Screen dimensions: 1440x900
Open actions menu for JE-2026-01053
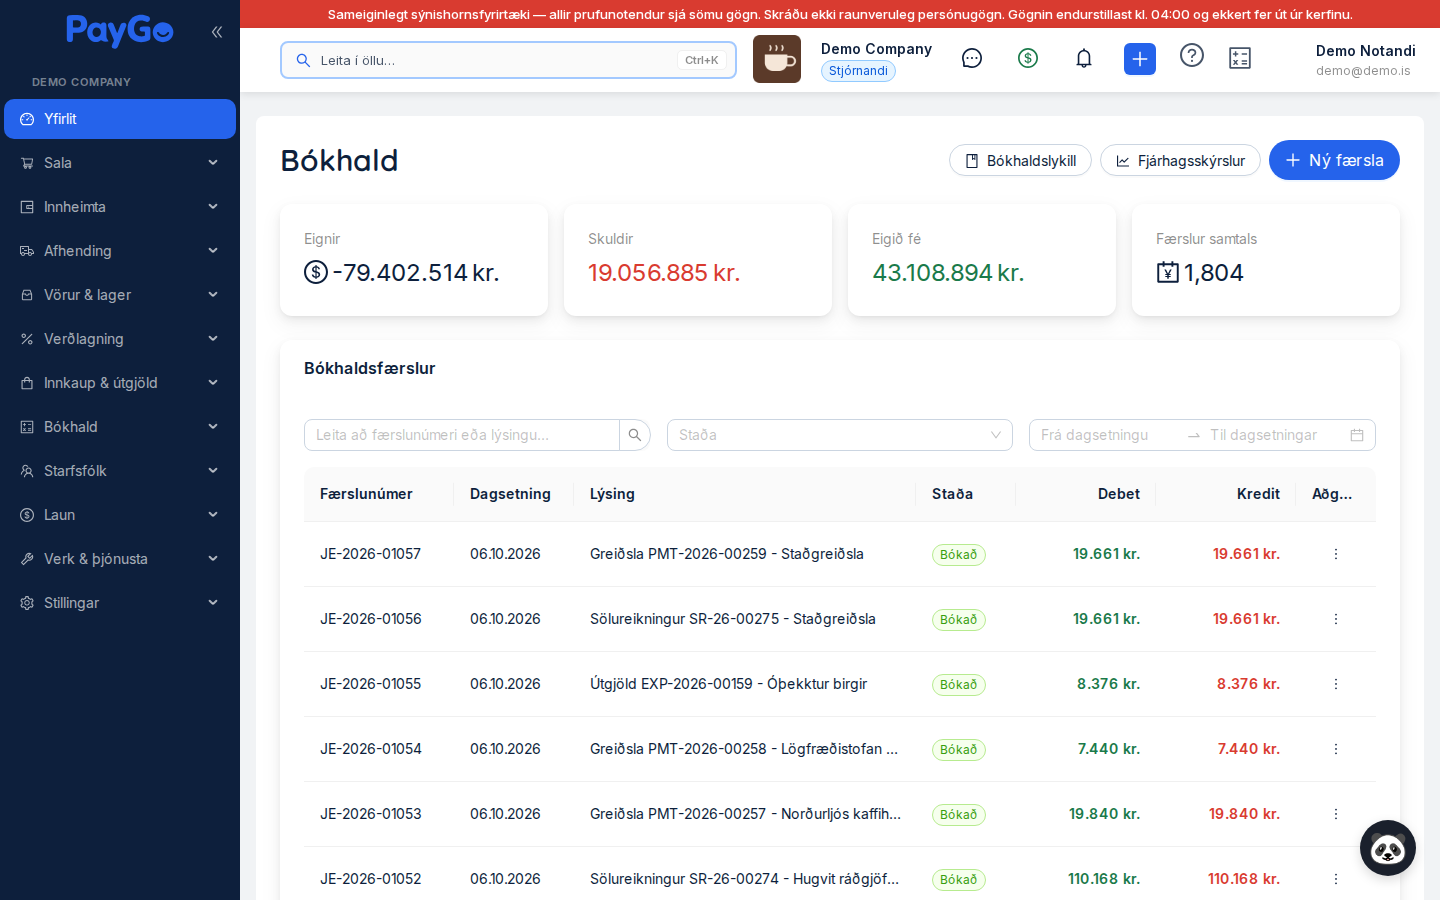1336,814
